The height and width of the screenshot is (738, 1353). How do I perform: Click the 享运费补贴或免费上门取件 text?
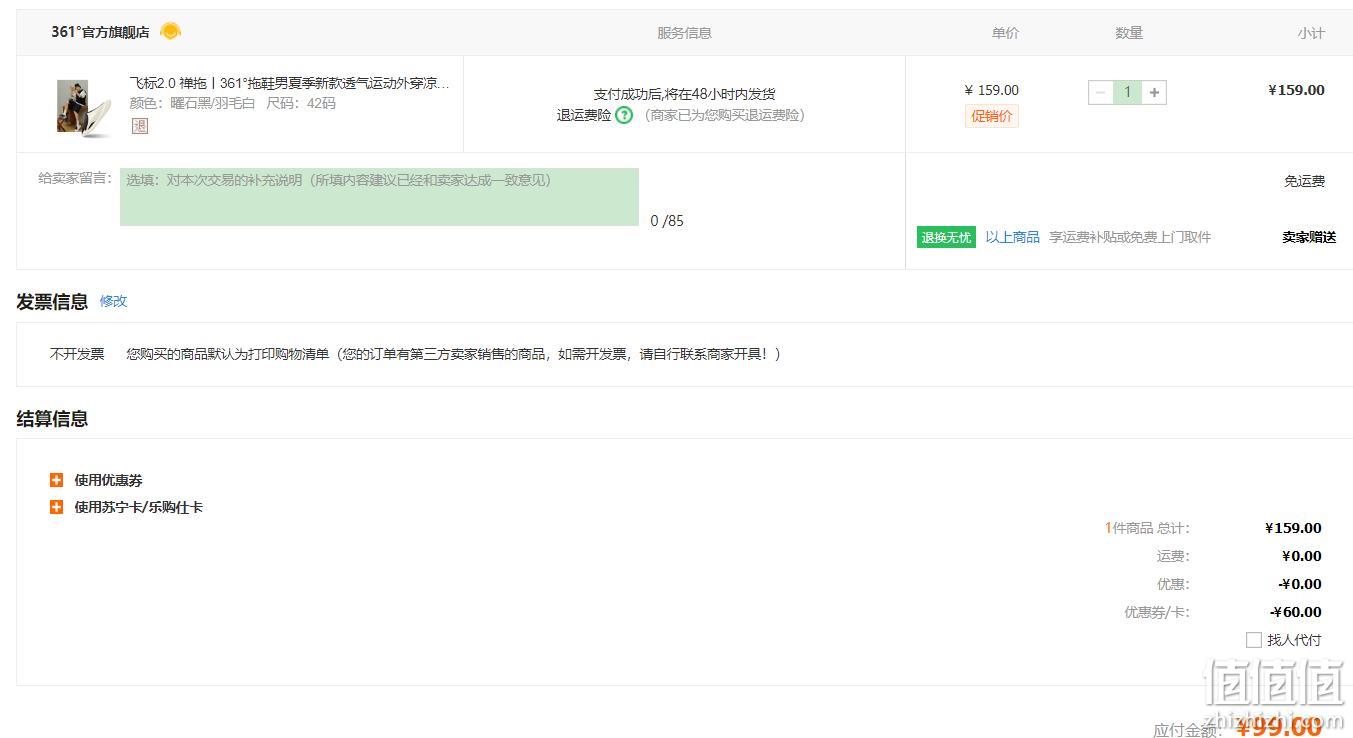pyautogui.click(x=1130, y=237)
